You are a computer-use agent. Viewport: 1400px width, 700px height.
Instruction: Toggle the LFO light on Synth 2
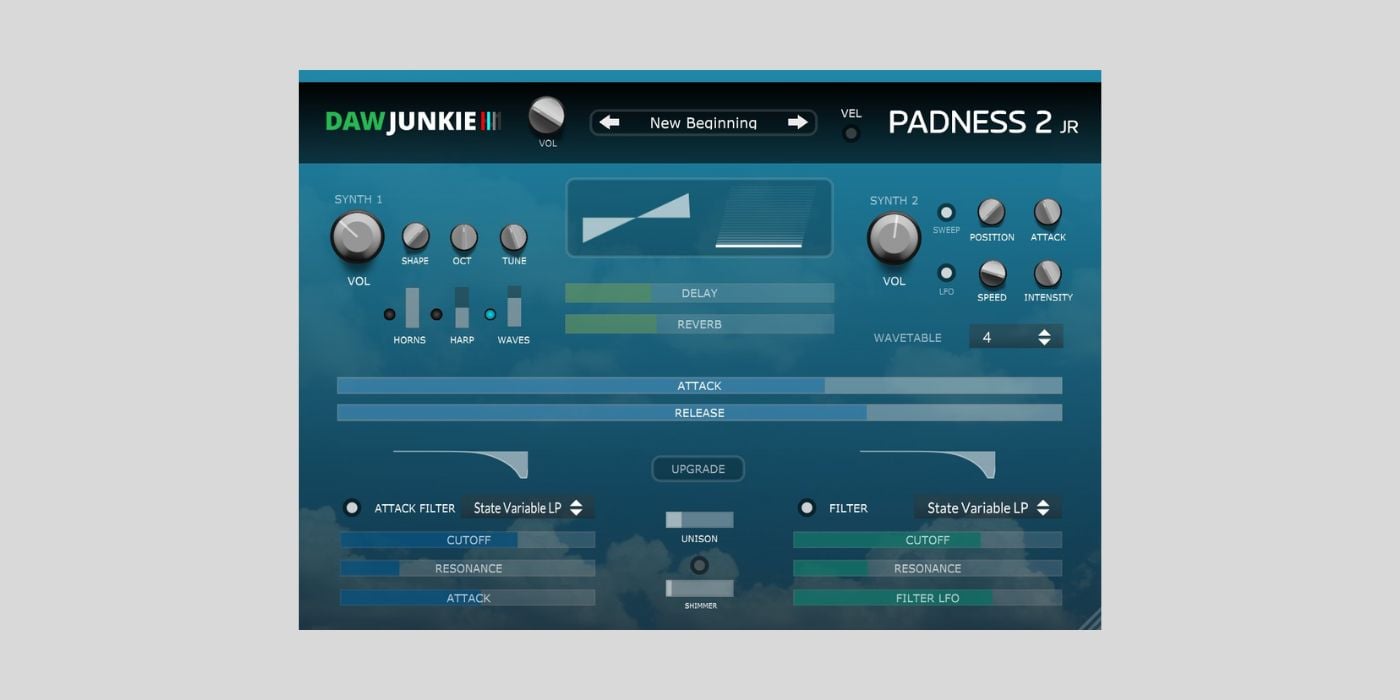(x=946, y=271)
